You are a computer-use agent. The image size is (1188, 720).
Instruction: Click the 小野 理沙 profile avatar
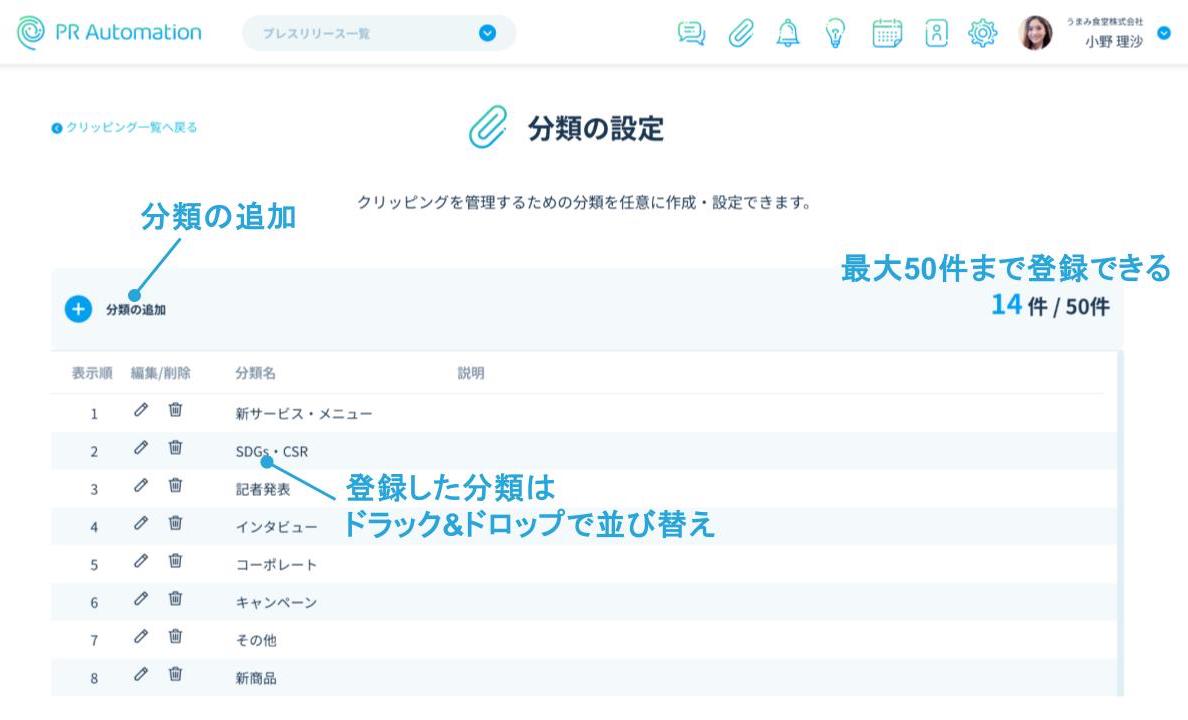[1035, 33]
